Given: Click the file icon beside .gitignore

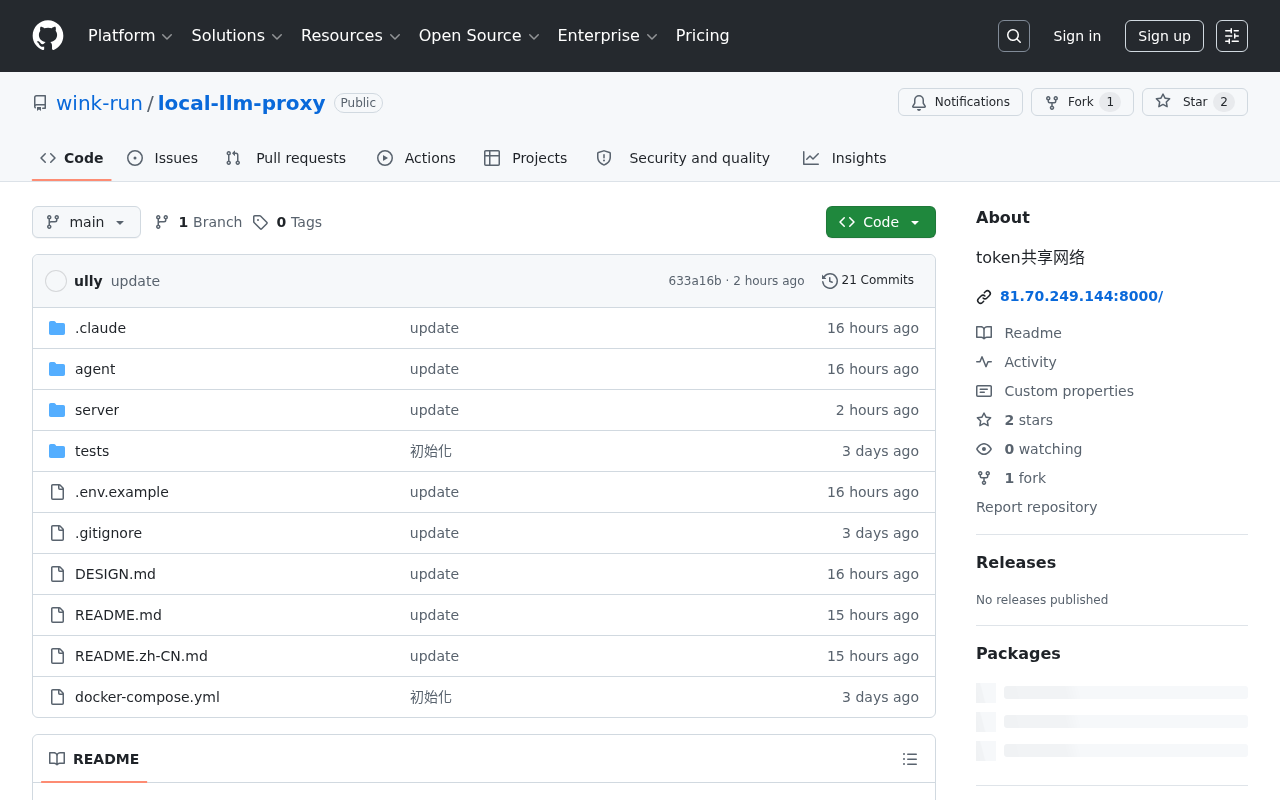Looking at the screenshot, I should 57,533.
